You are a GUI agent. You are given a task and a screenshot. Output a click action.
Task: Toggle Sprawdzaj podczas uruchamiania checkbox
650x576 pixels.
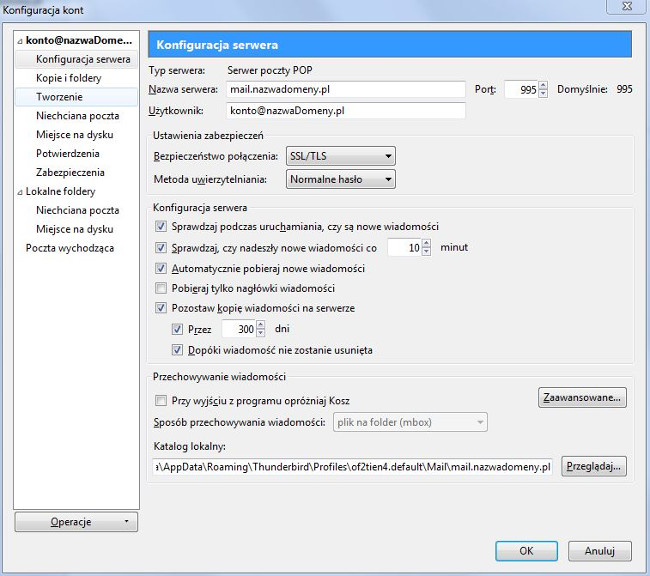click(161, 226)
